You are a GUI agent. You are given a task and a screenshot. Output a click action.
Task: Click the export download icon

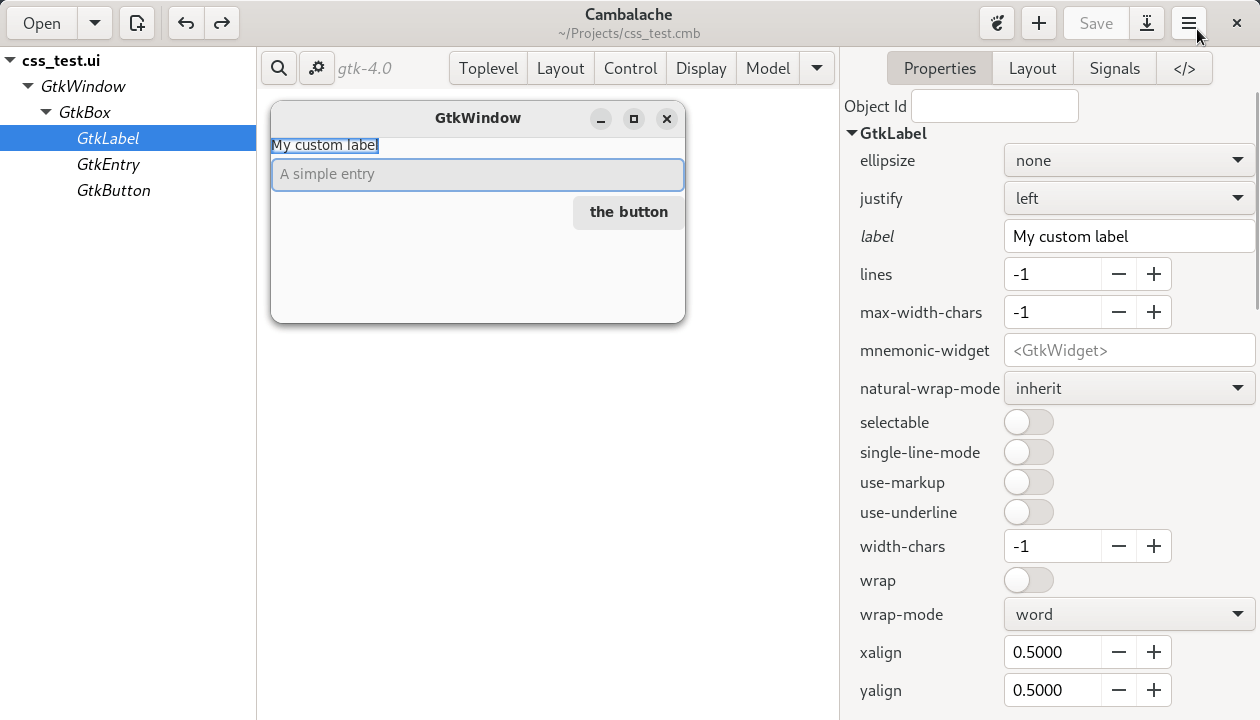pos(1147,23)
